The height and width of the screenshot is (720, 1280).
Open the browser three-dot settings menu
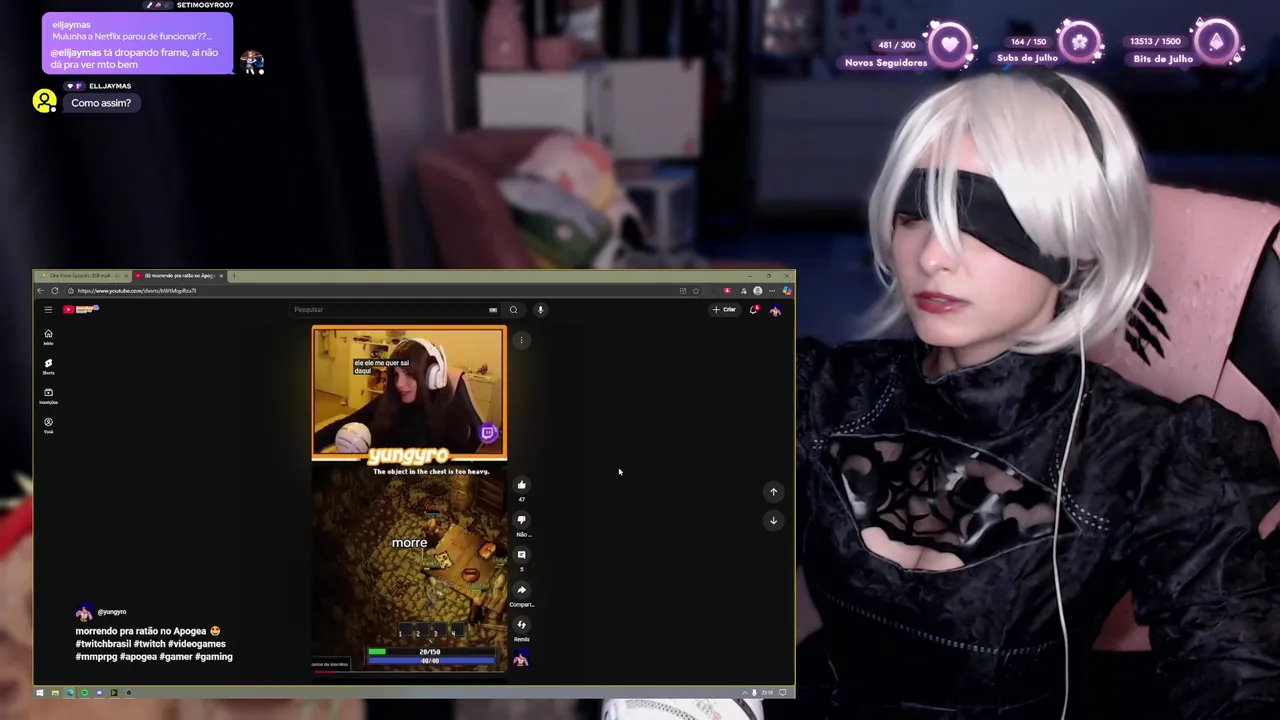click(x=772, y=290)
